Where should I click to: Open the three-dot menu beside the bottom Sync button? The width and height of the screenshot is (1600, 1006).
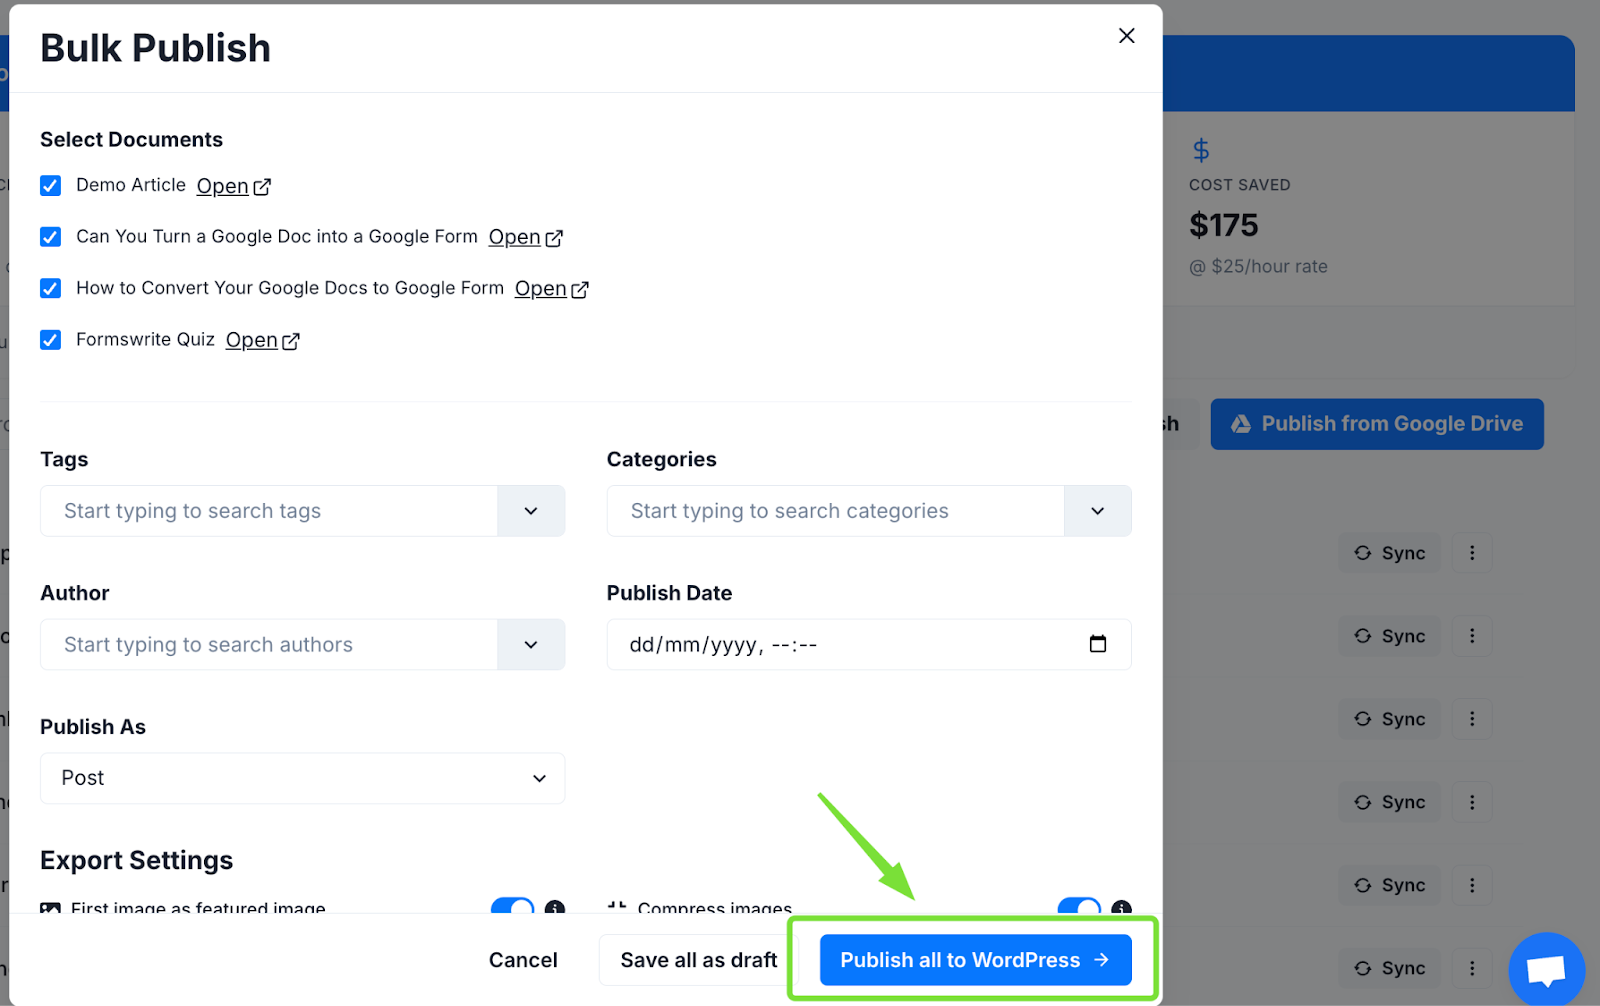pyautogui.click(x=1471, y=967)
